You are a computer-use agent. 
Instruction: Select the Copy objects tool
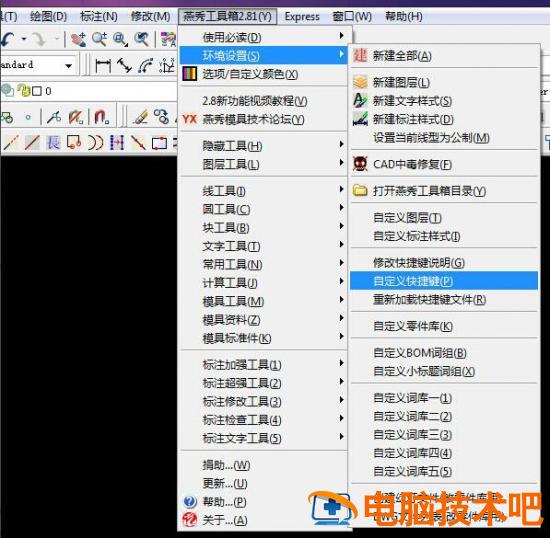pos(161,117)
